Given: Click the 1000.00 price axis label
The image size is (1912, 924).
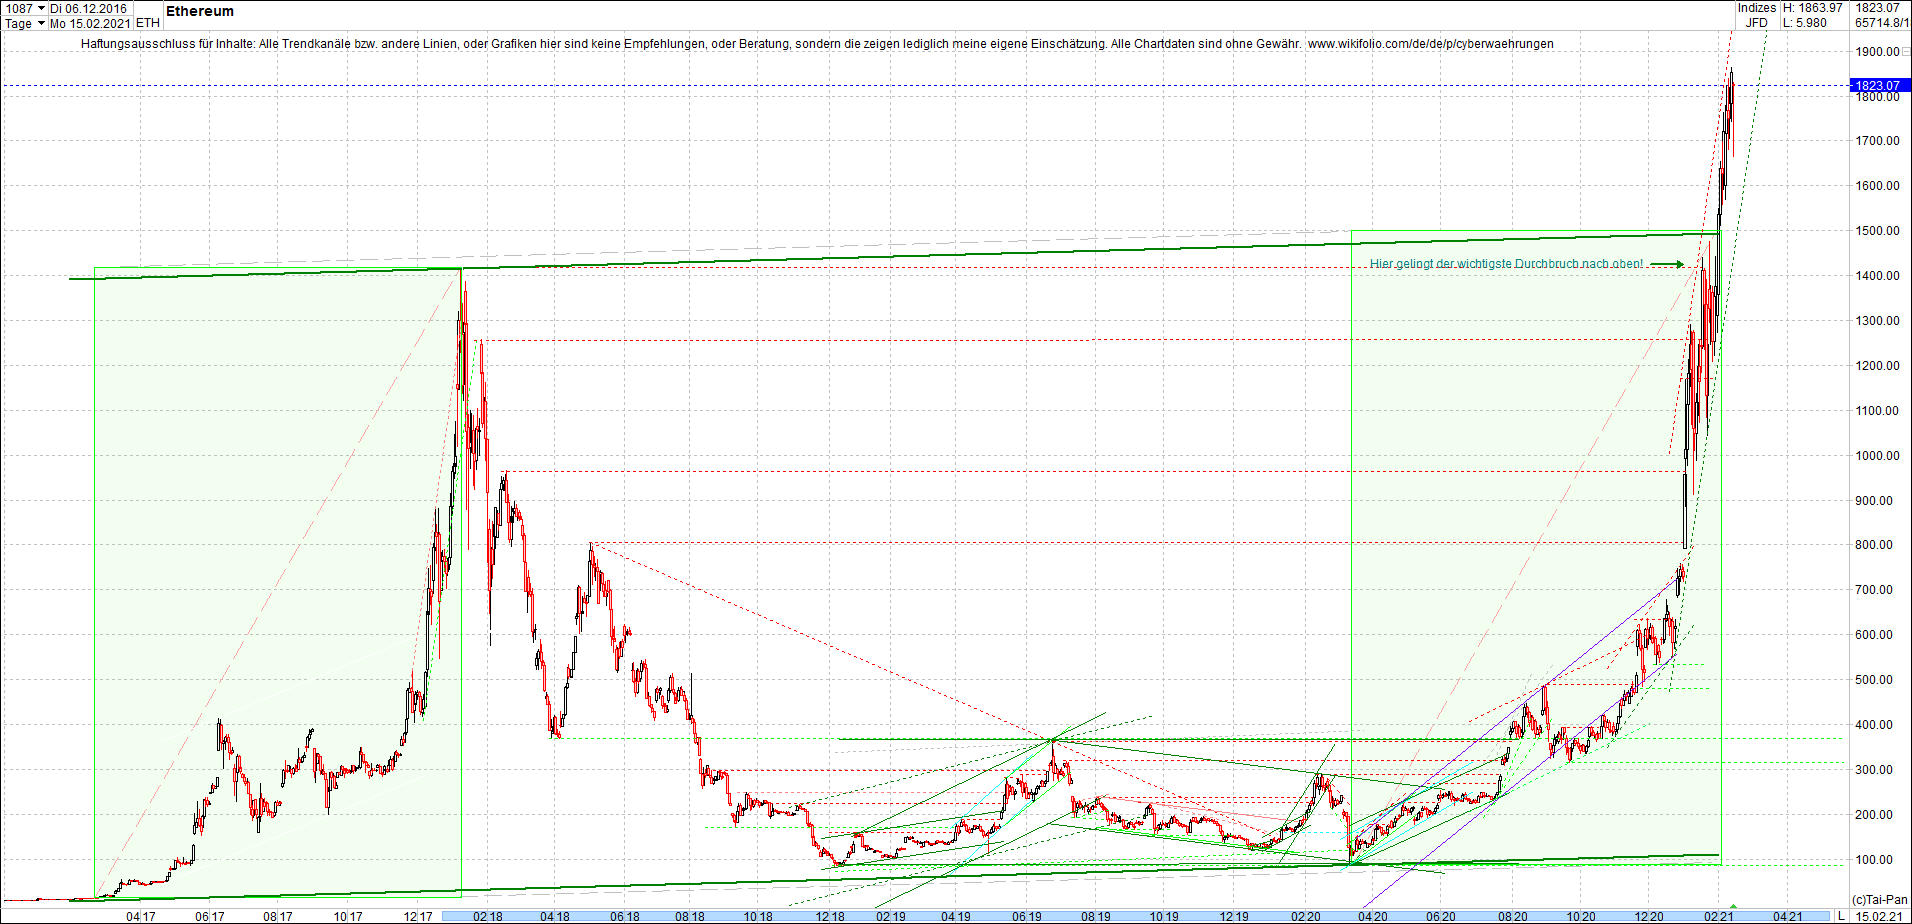Looking at the screenshot, I should [1877, 456].
